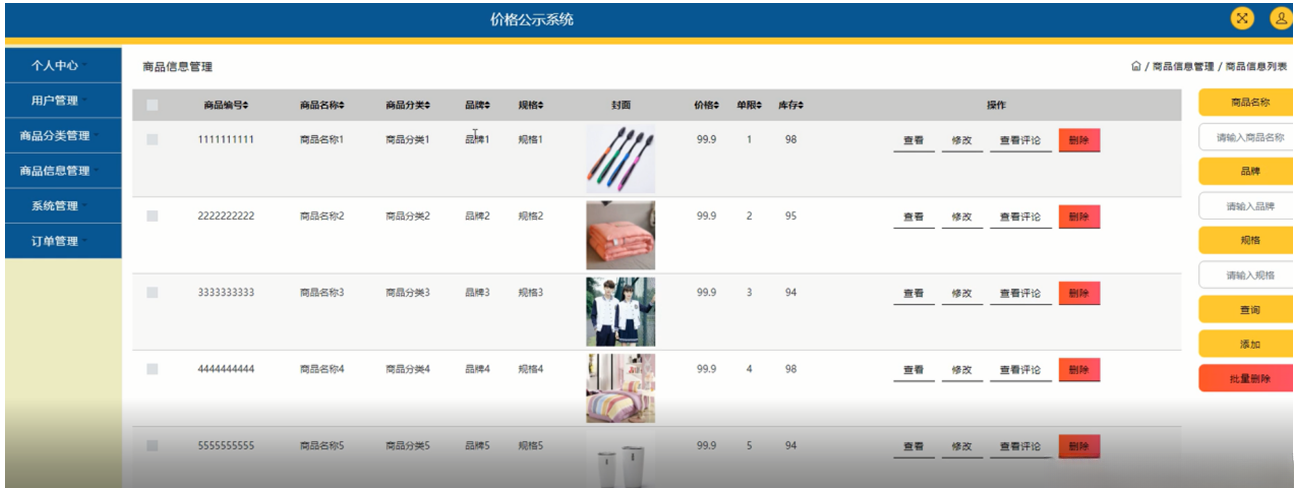Select the 商品分类2 cell
Viewport: 1294px width, 488px height.
(x=408, y=216)
